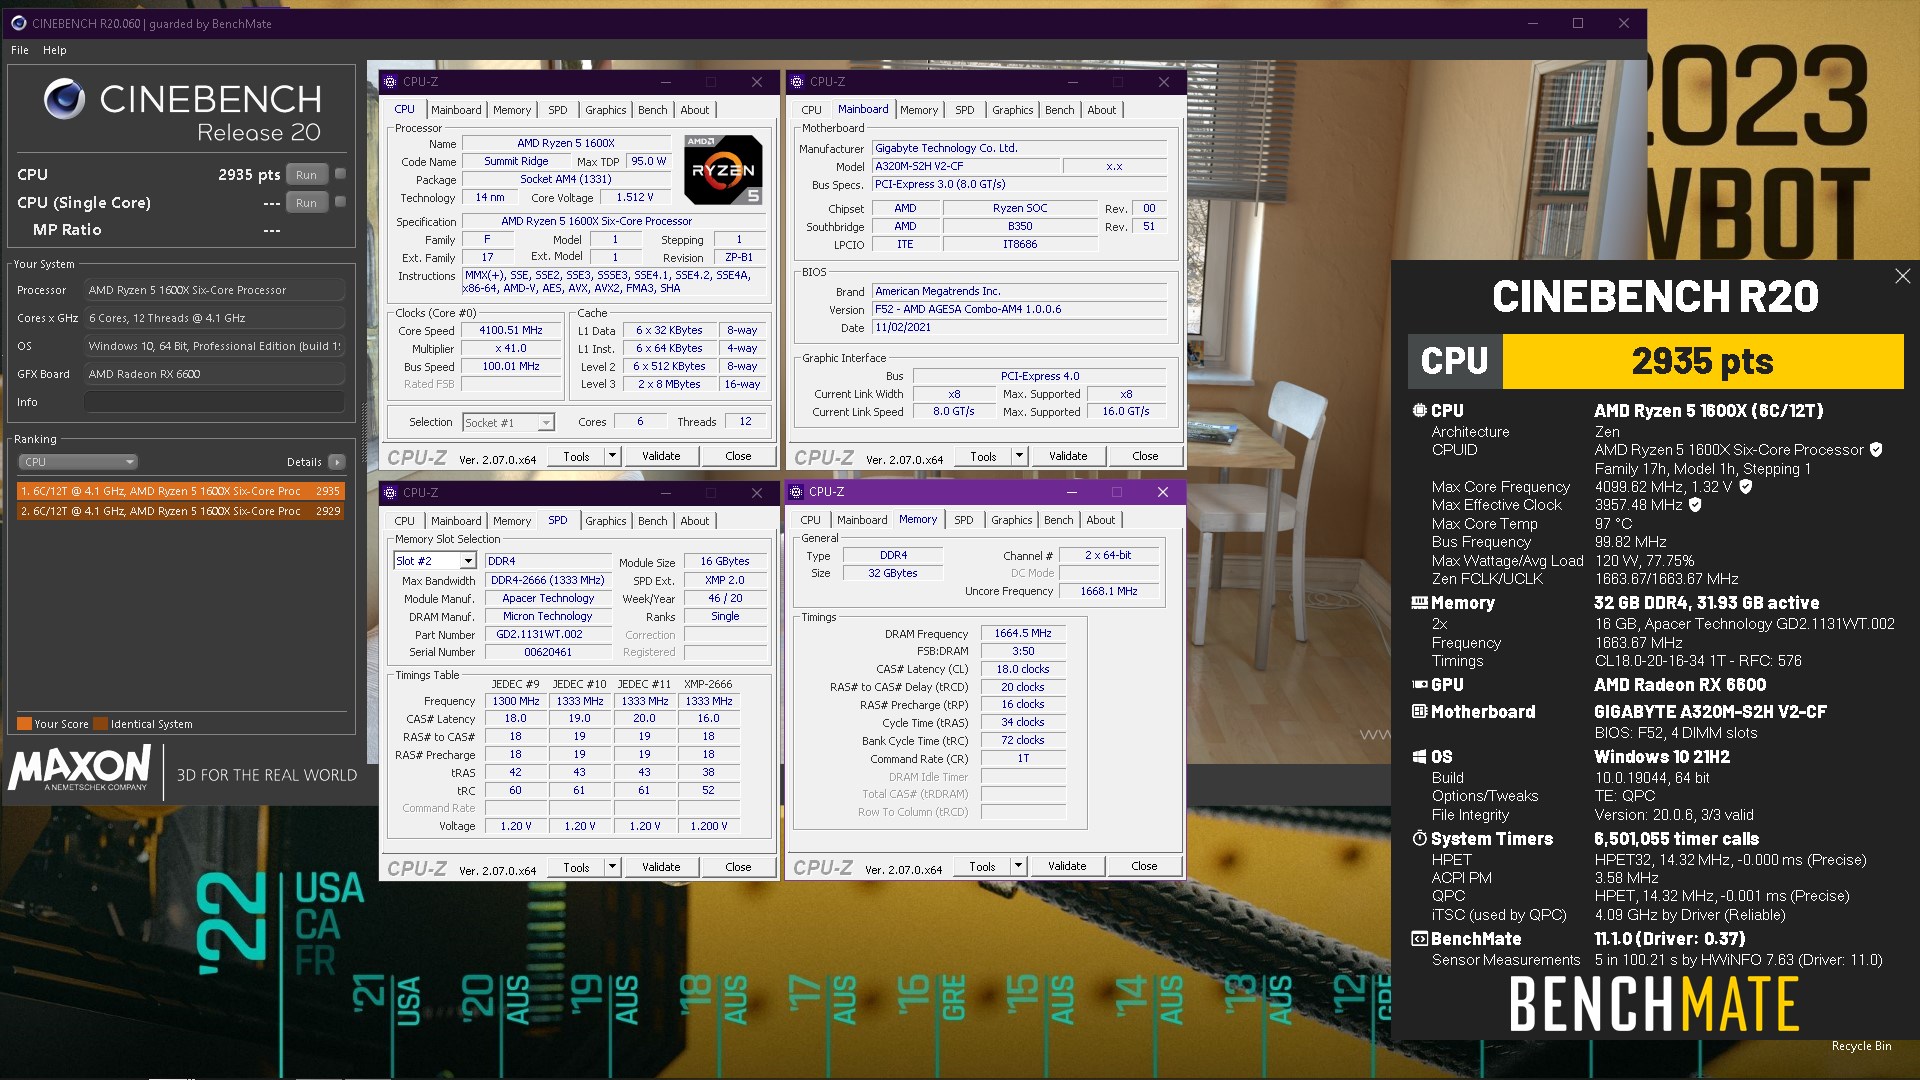
Task: Click the verified shield beside Max Effective Clock
Action: [x=1695, y=505]
